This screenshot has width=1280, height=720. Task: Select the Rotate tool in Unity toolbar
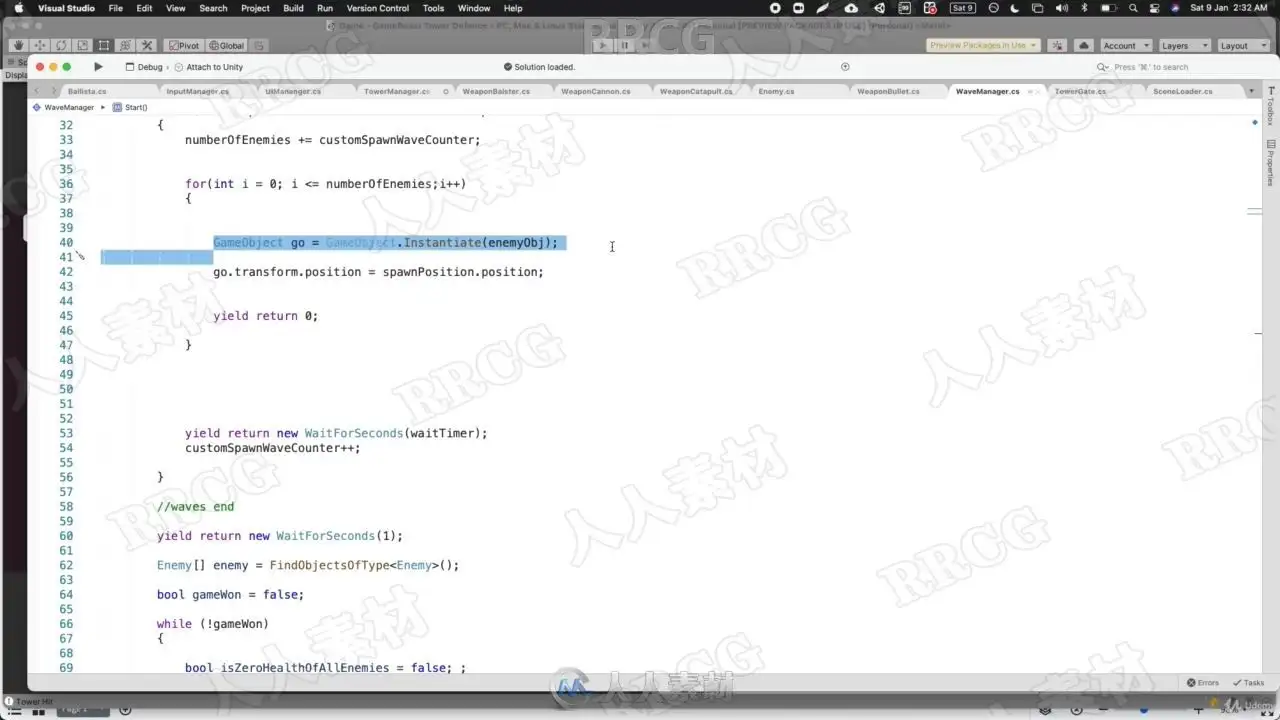[x=61, y=45]
